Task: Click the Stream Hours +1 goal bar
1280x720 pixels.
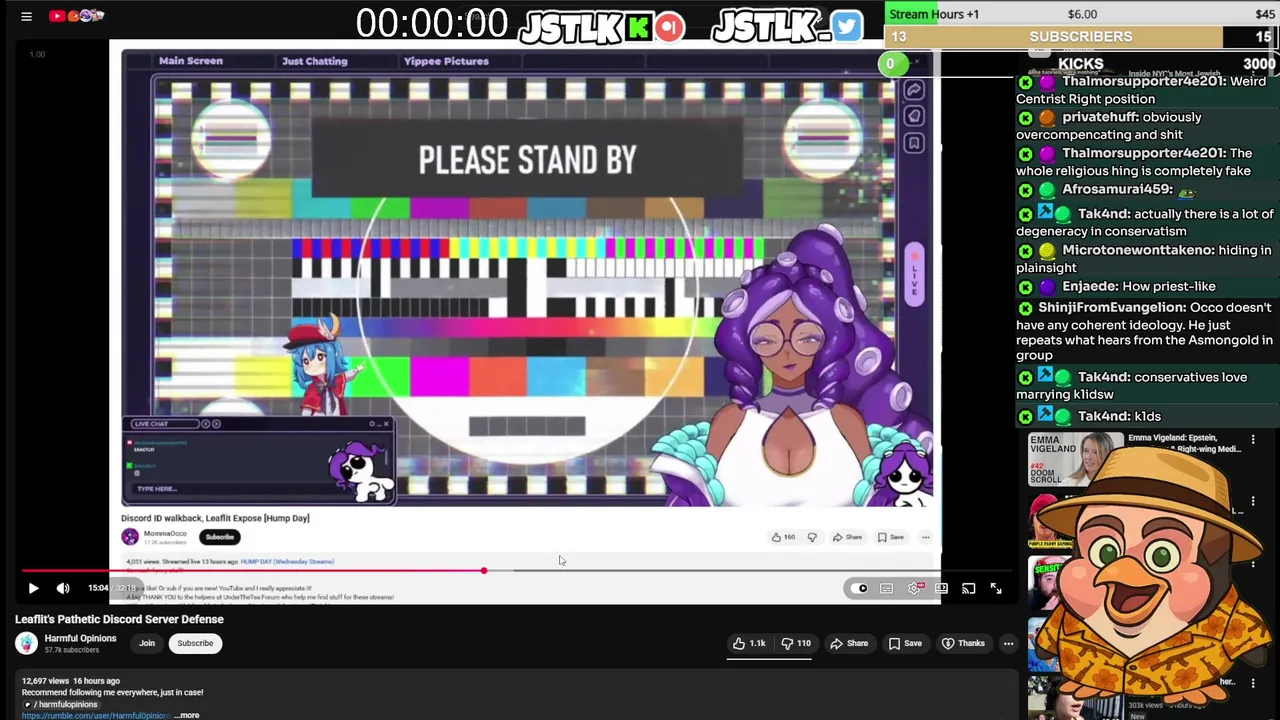Action: coord(1080,14)
